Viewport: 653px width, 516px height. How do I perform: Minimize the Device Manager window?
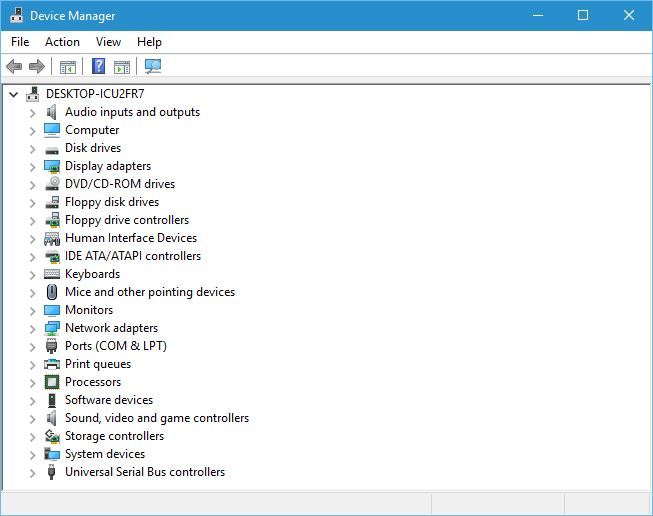pyautogui.click(x=538, y=15)
